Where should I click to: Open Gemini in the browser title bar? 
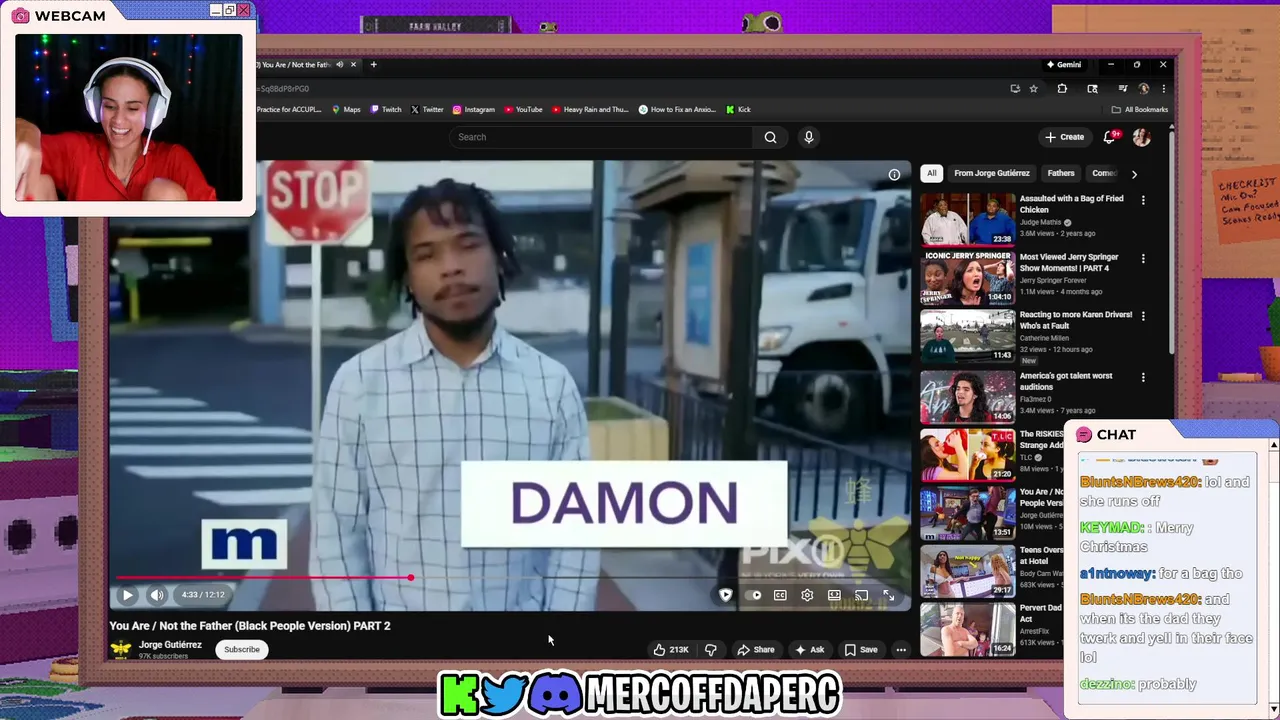pos(1063,65)
